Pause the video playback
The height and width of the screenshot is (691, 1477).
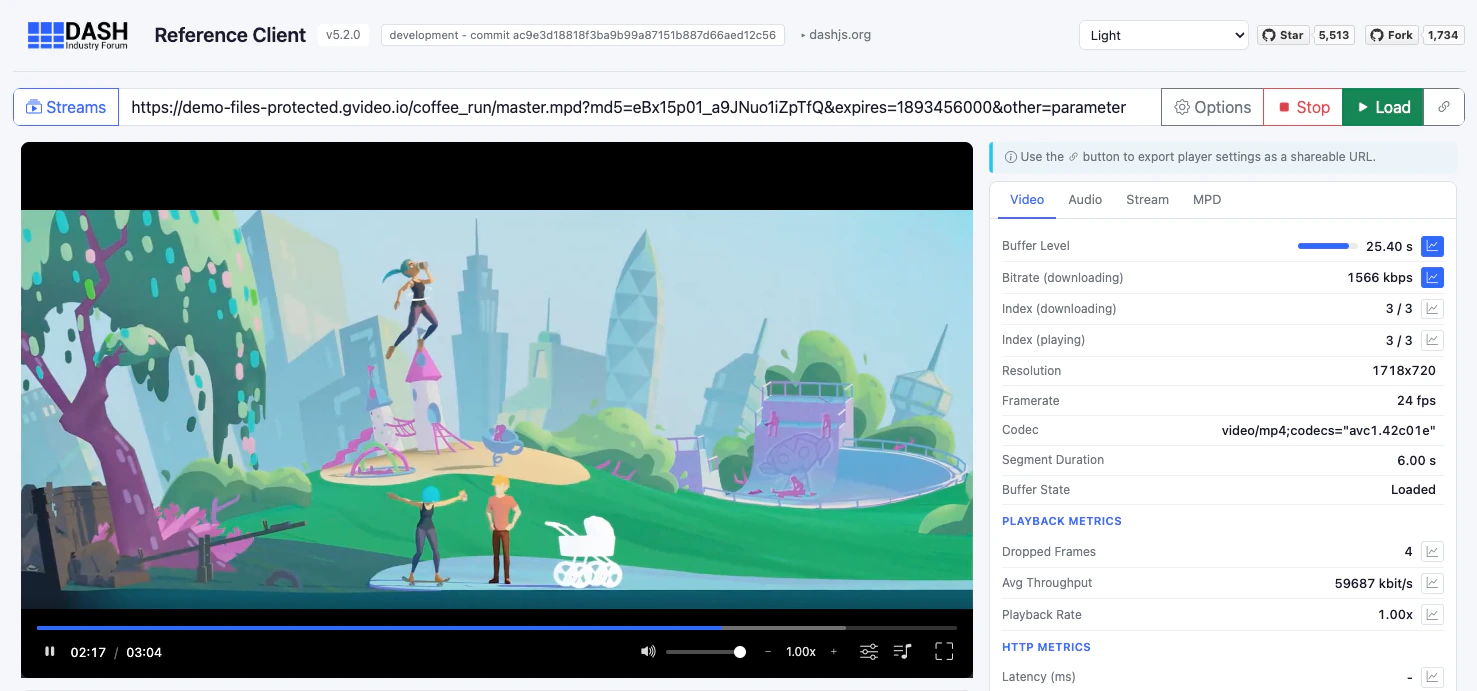tap(50, 652)
